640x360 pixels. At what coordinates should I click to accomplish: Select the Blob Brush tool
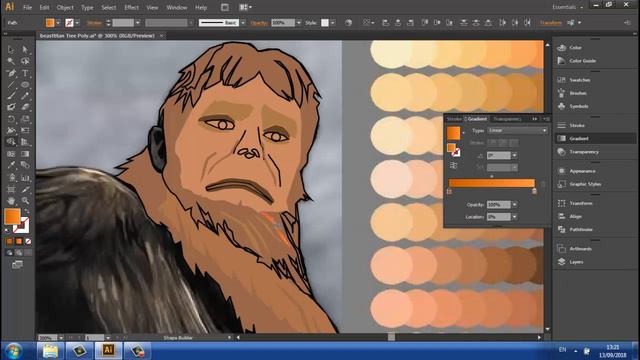pos(11,107)
